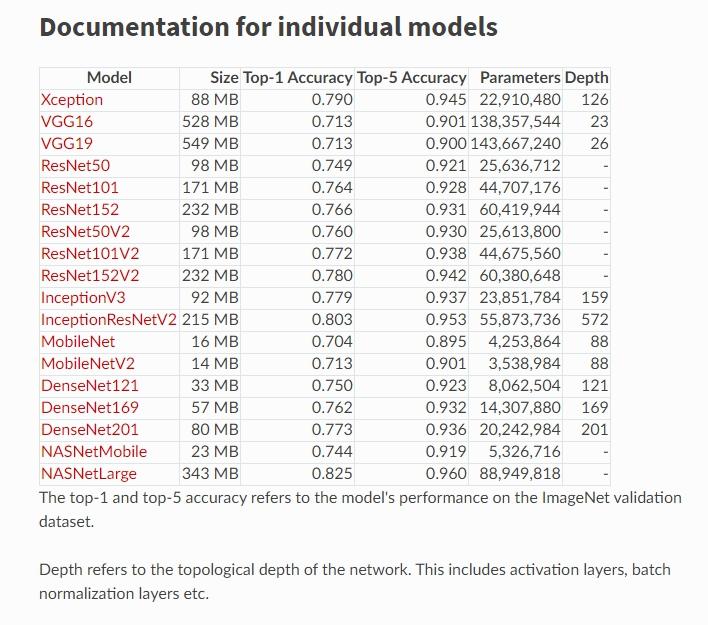The image size is (708, 625).
Task: Open the InceptionV3 model link
Action: point(83,298)
